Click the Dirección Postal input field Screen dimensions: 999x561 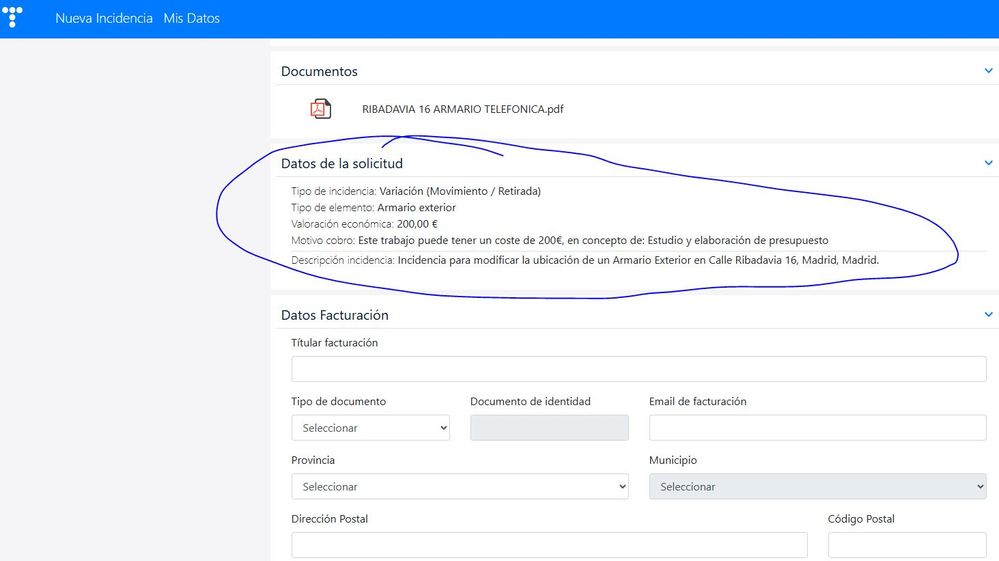coord(549,545)
